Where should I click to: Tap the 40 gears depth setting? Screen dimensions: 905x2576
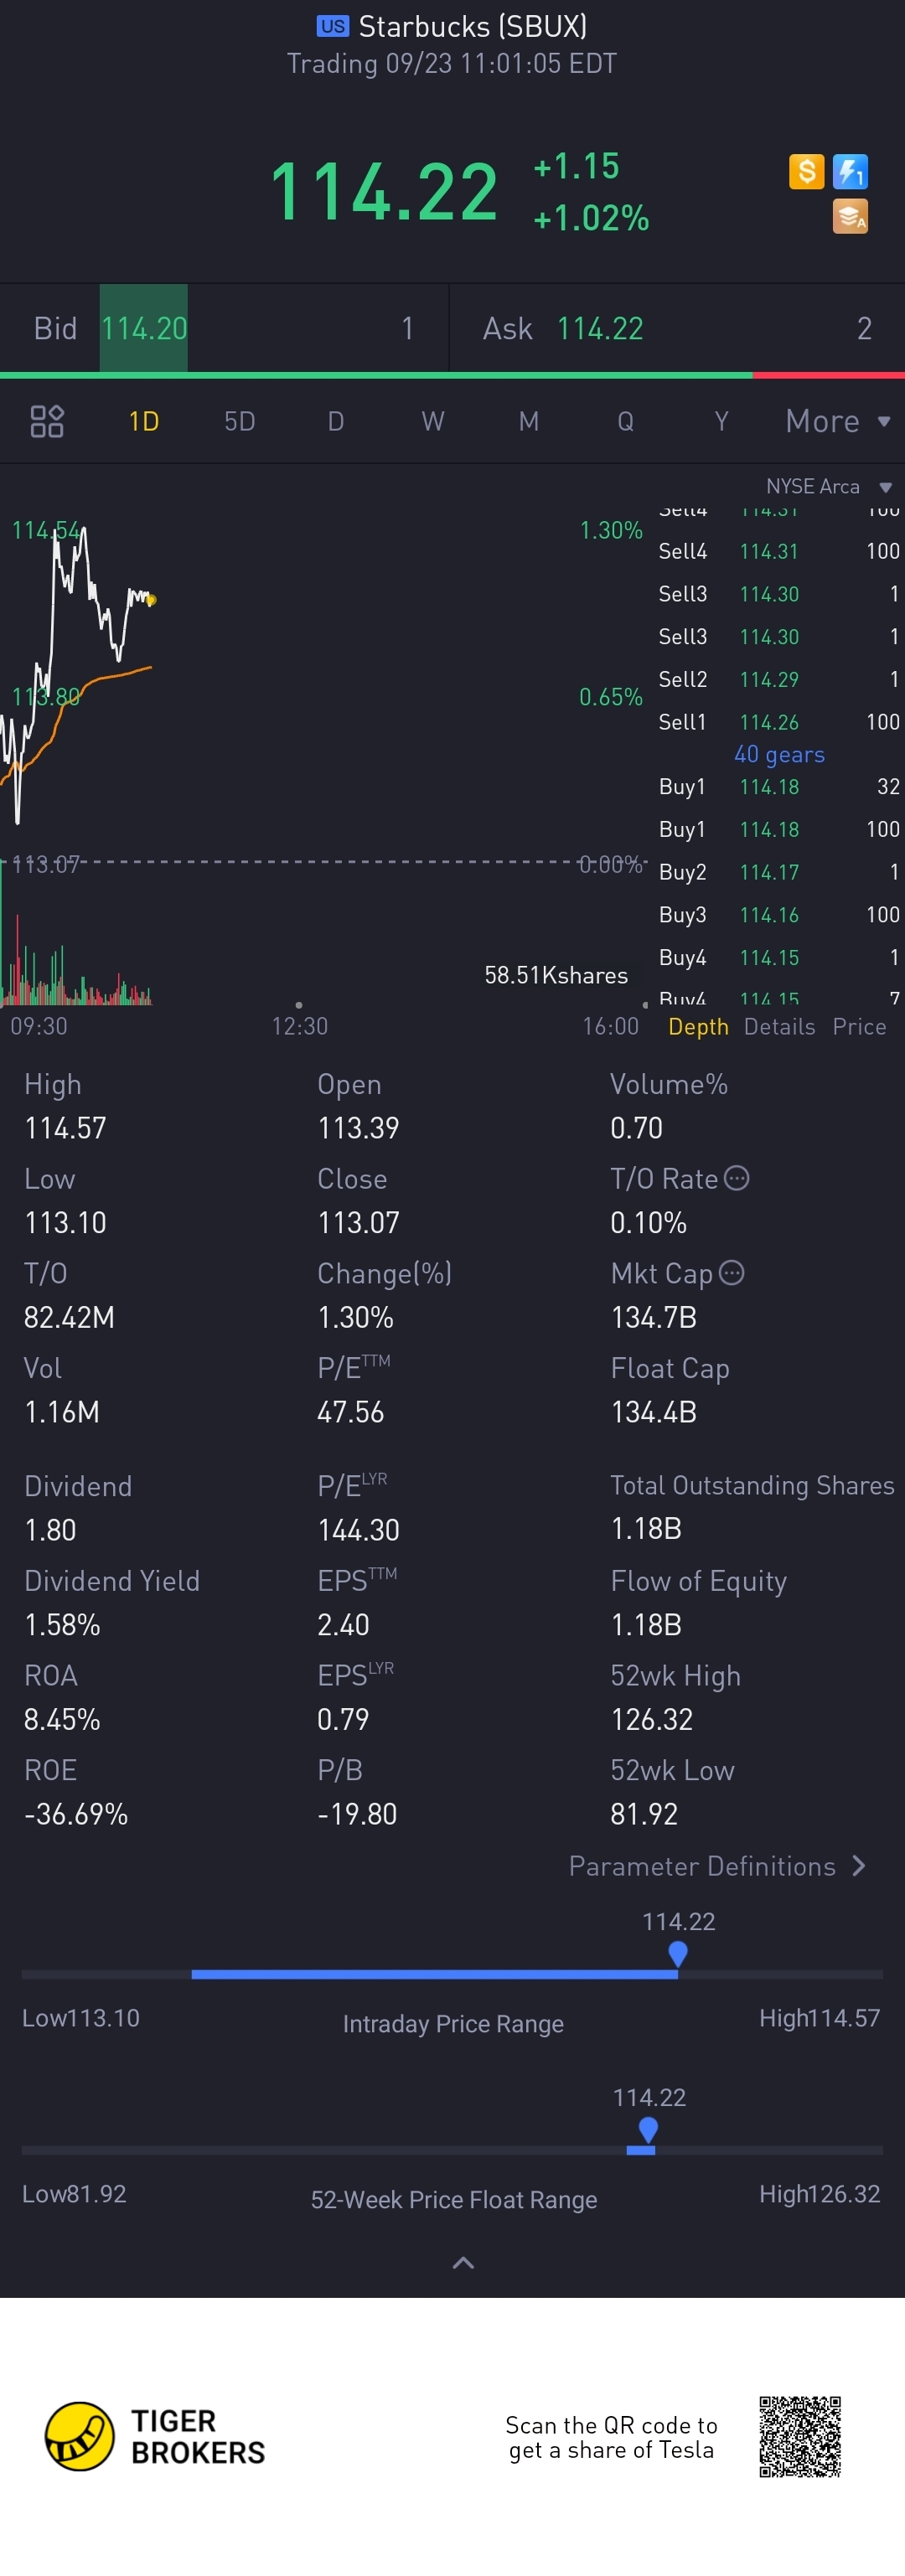point(779,754)
